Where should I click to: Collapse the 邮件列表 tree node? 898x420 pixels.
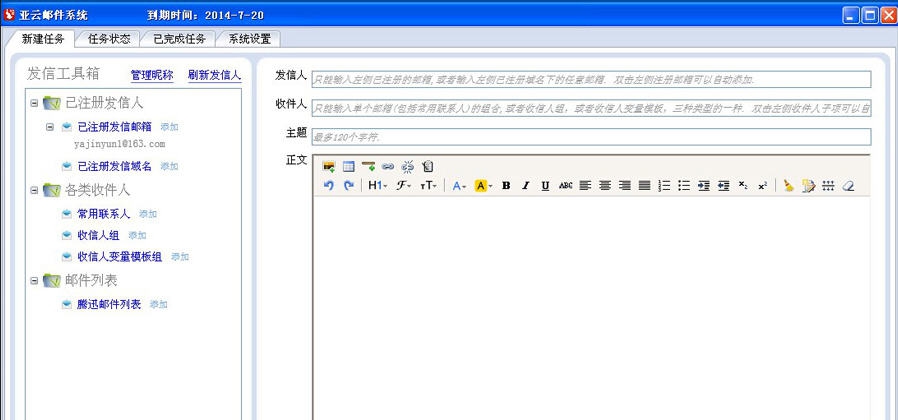click(34, 281)
